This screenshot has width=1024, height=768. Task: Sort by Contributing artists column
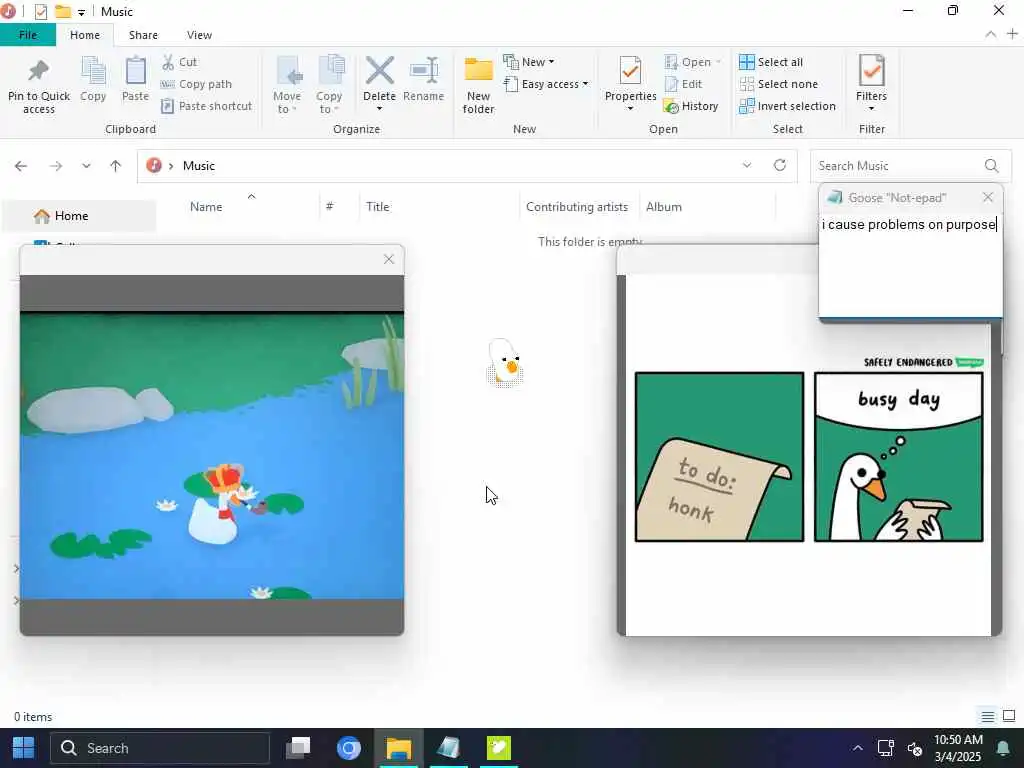pyautogui.click(x=579, y=206)
